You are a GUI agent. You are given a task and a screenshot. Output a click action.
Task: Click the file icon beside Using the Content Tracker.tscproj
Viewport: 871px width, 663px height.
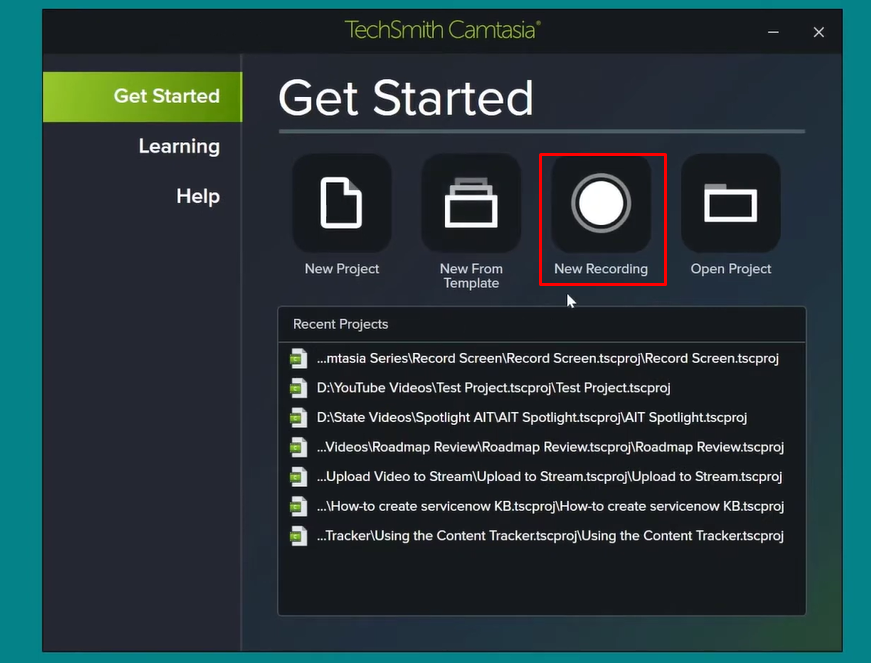point(299,536)
